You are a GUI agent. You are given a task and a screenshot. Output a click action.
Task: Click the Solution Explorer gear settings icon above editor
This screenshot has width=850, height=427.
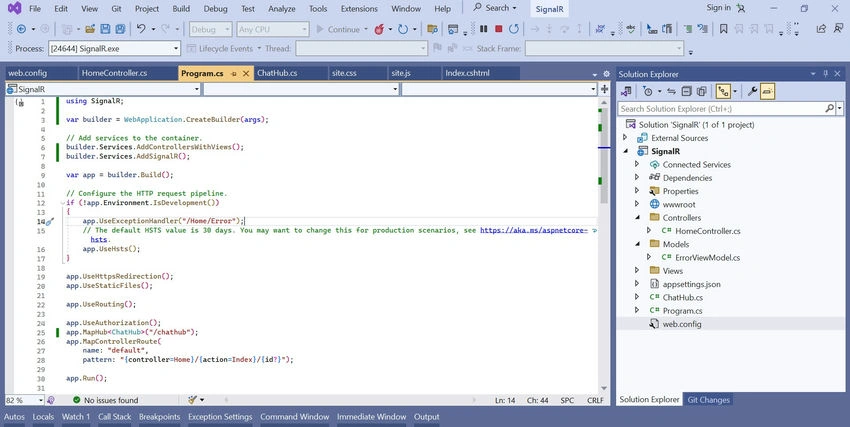(x=607, y=74)
